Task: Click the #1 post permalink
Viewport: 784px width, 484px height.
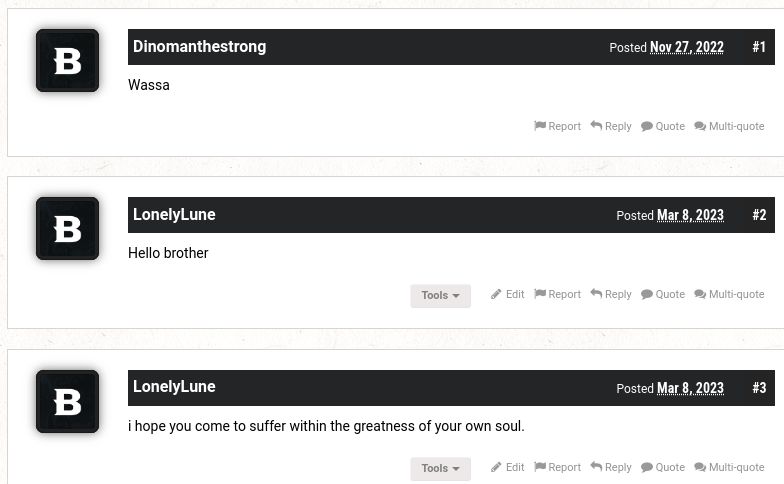Action: point(759,47)
